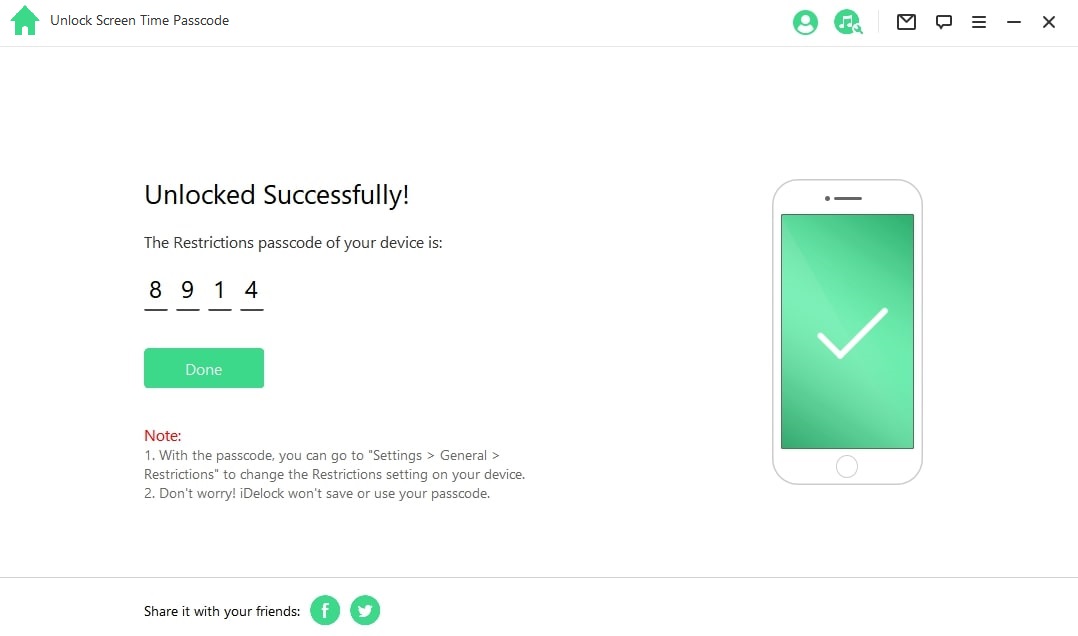Click the red Note label

(x=162, y=435)
